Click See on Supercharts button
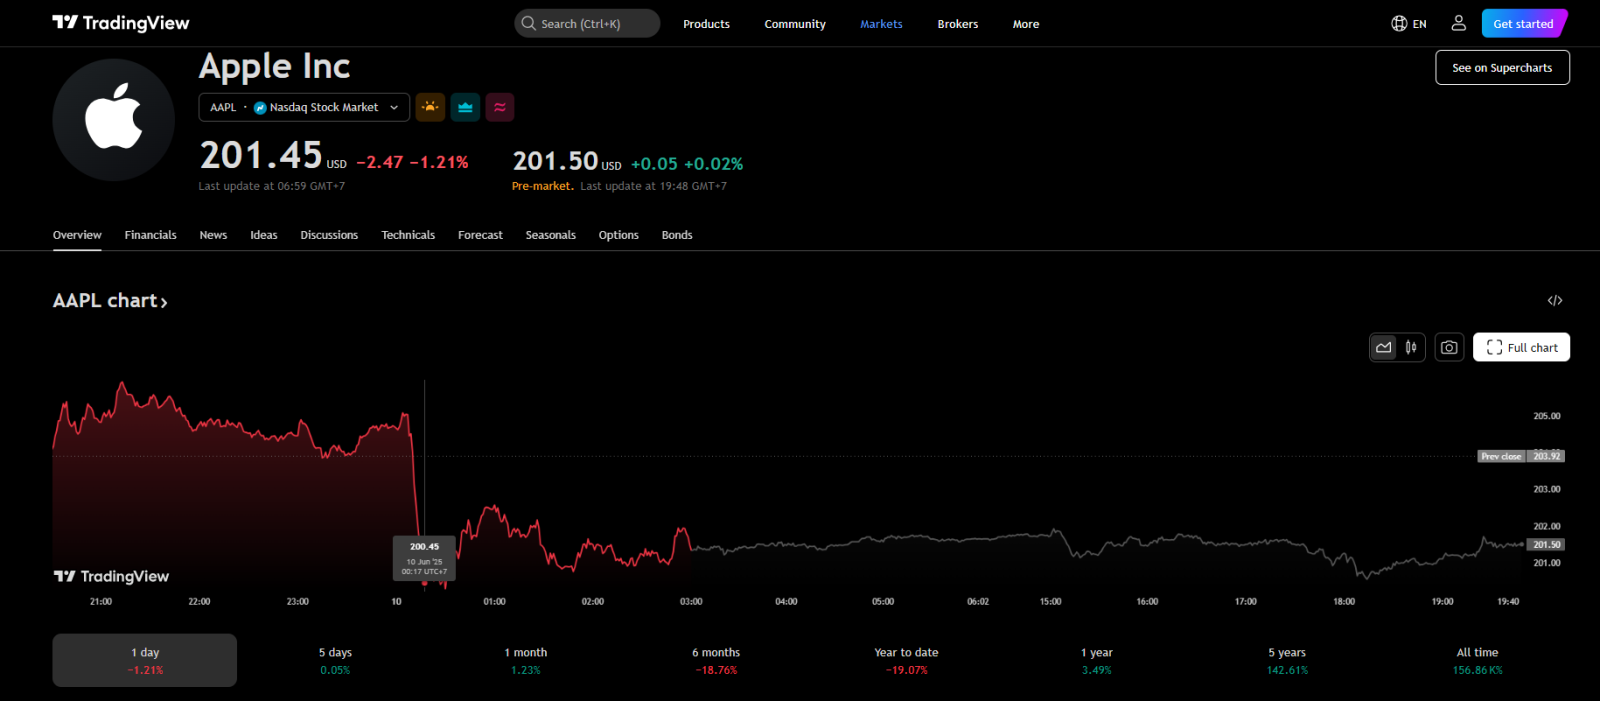 [1502, 68]
